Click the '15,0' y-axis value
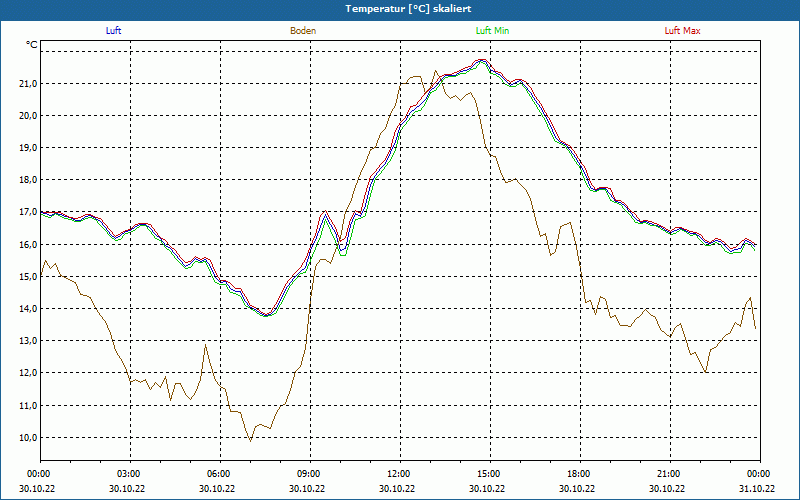The image size is (800, 500). tap(29, 277)
